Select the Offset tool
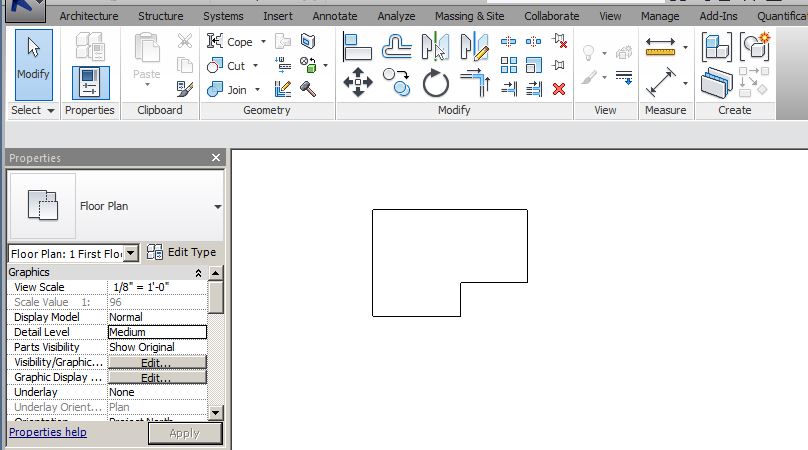 click(x=397, y=46)
